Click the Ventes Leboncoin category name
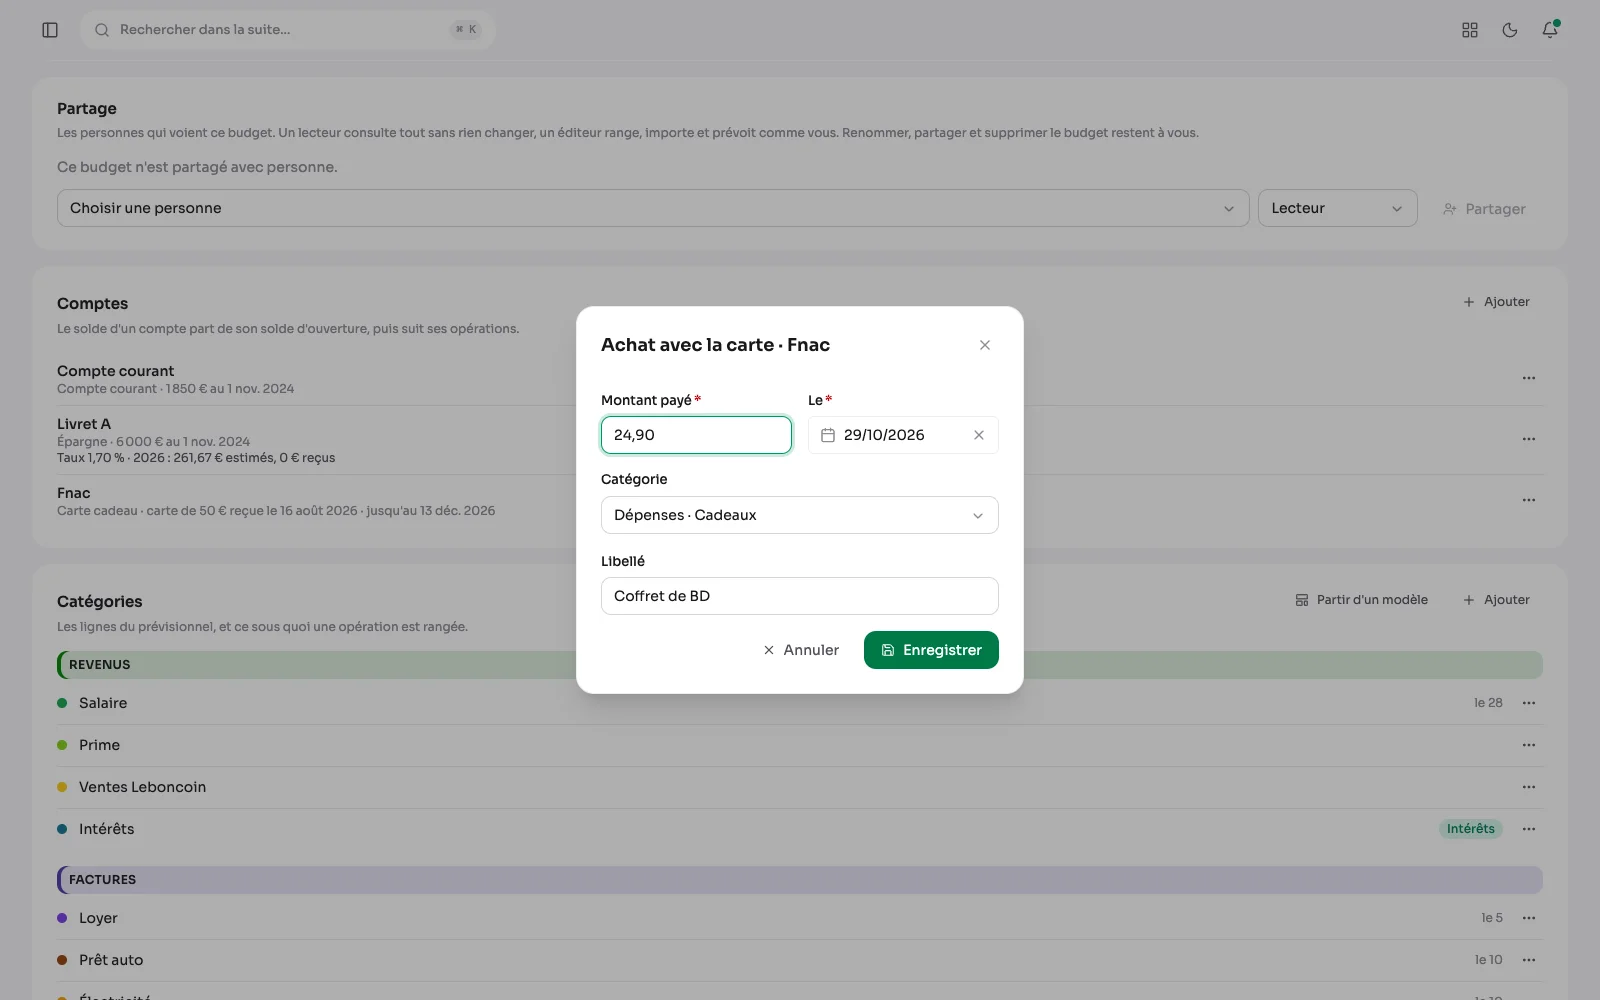This screenshot has height=1000, width=1600. tap(142, 787)
